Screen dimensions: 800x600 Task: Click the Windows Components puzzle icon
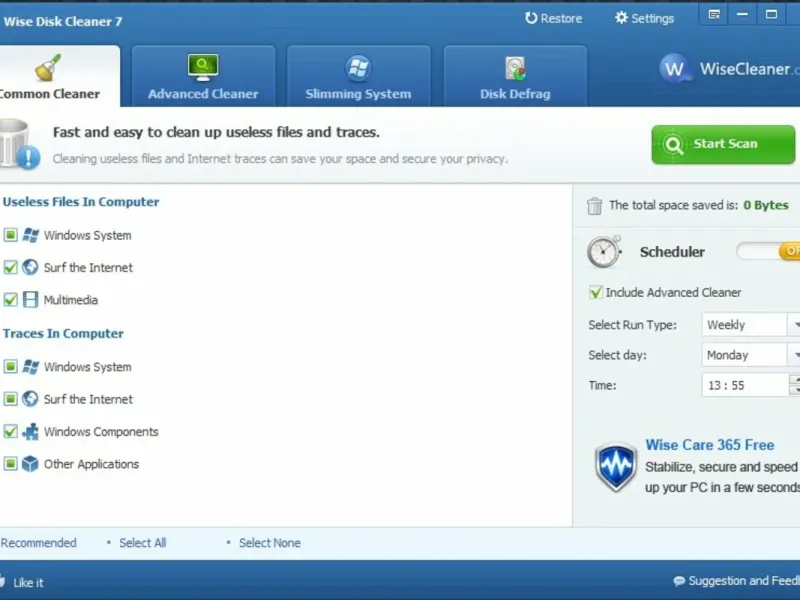click(31, 431)
